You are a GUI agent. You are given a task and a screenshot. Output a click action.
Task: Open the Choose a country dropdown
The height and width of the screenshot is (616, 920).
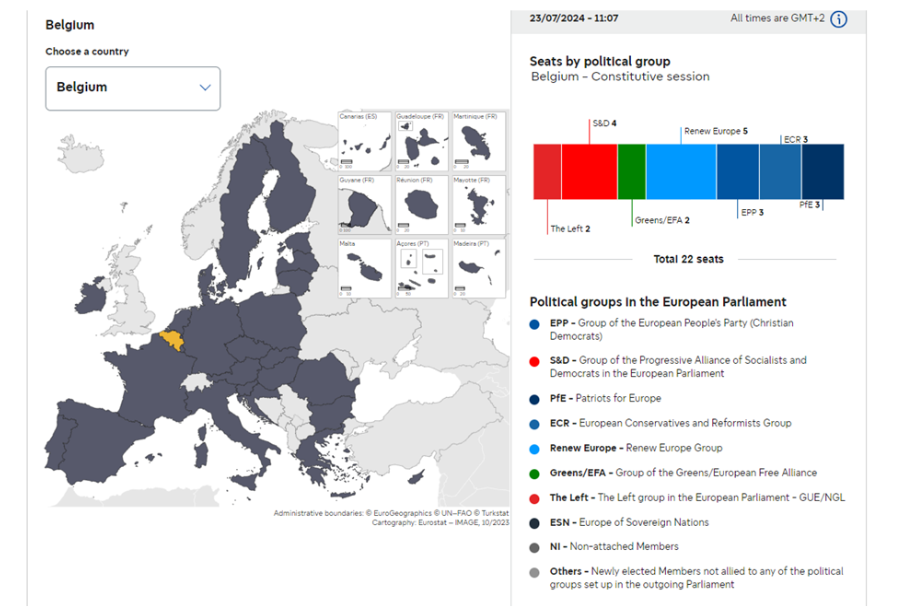coord(133,88)
